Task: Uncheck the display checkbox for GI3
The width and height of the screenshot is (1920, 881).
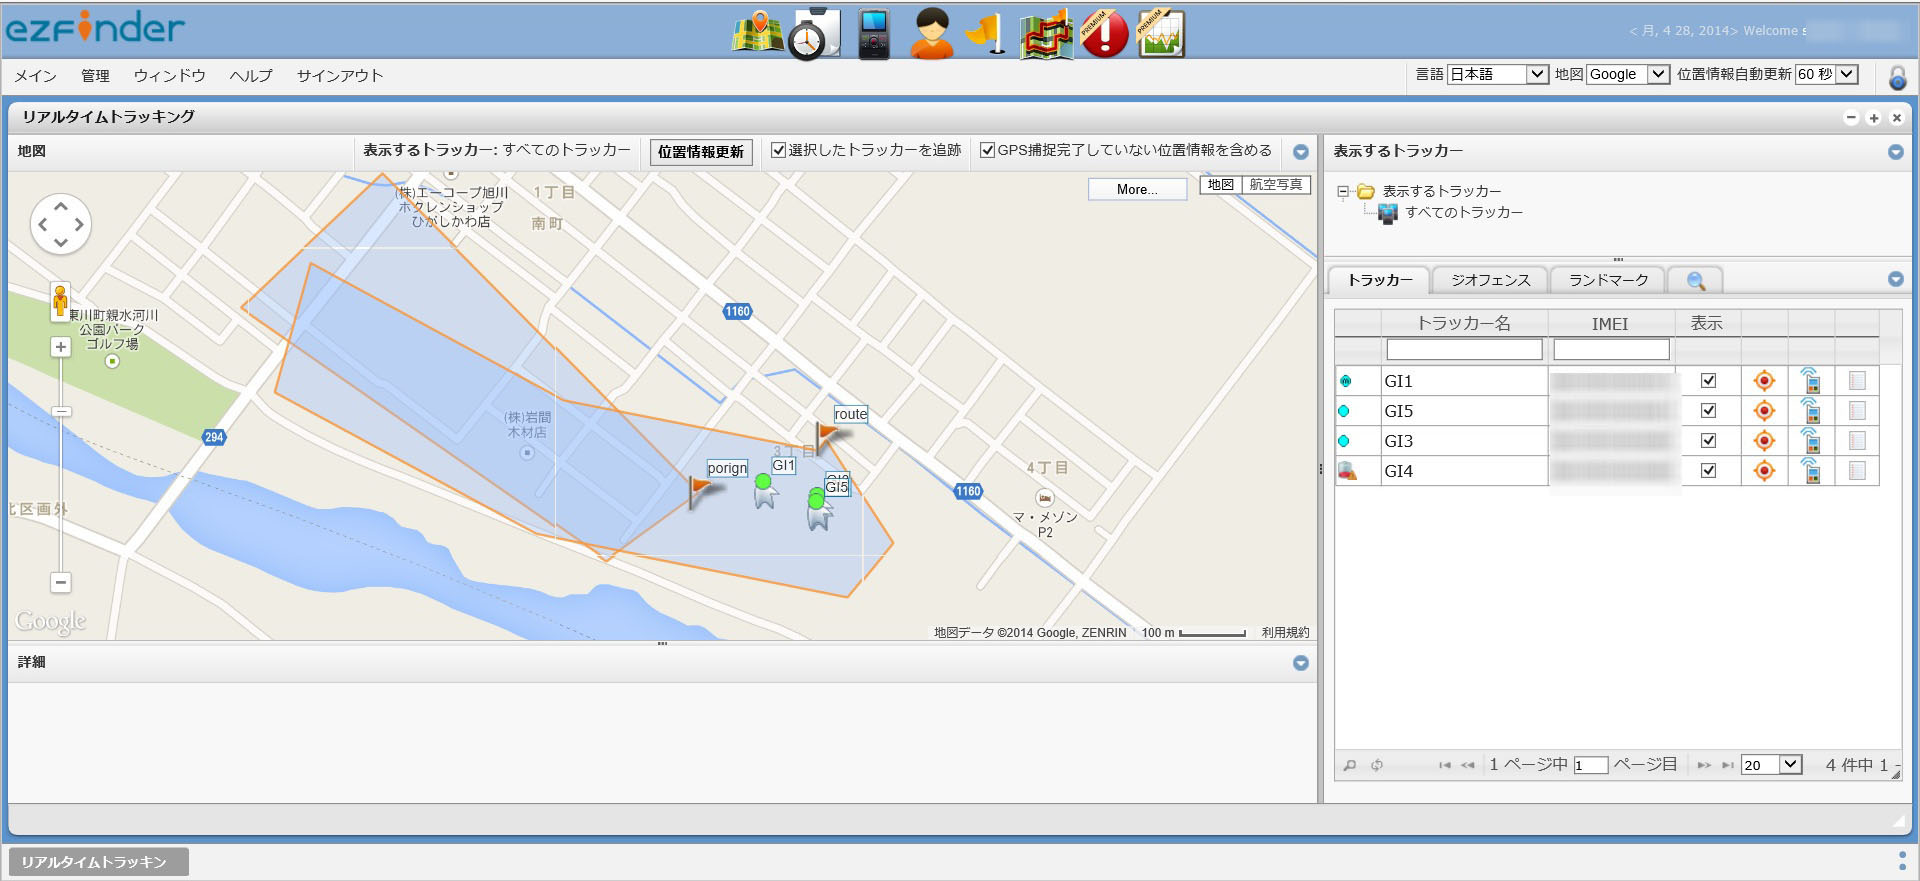Action: coord(1708,441)
